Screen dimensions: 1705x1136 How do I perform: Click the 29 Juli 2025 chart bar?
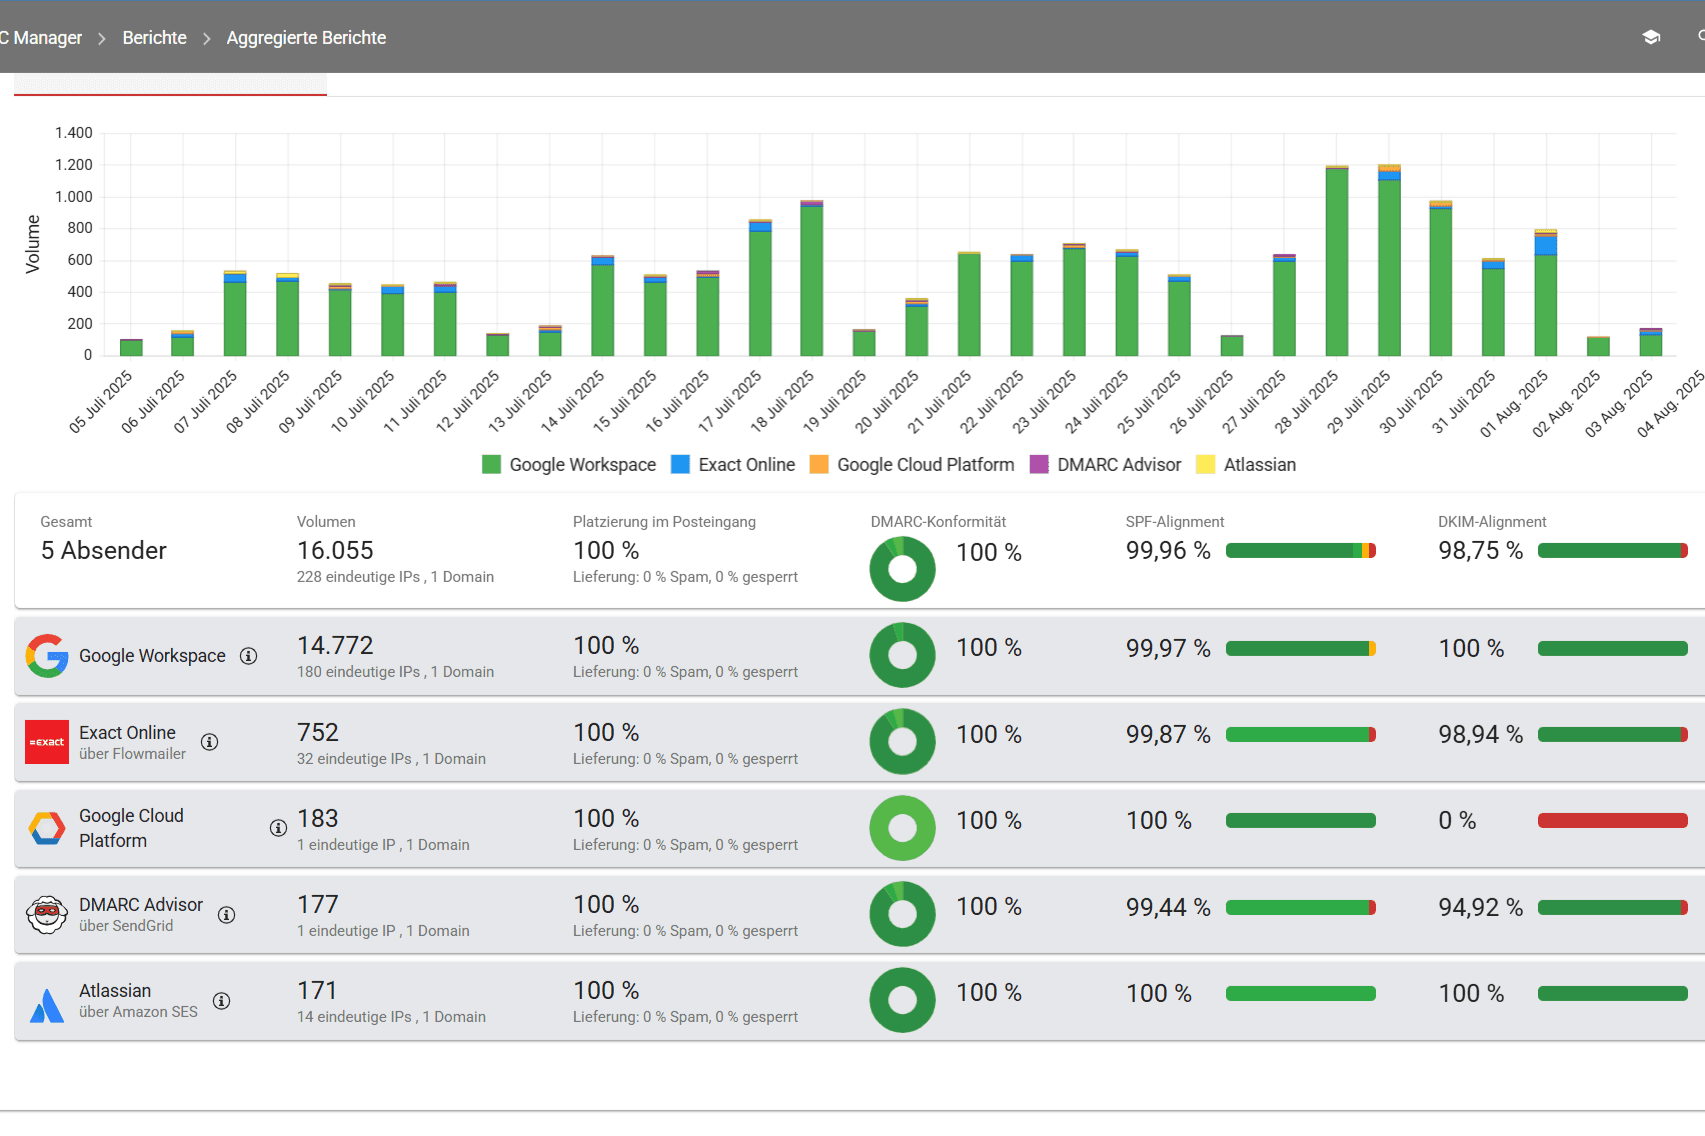pos(1389,265)
